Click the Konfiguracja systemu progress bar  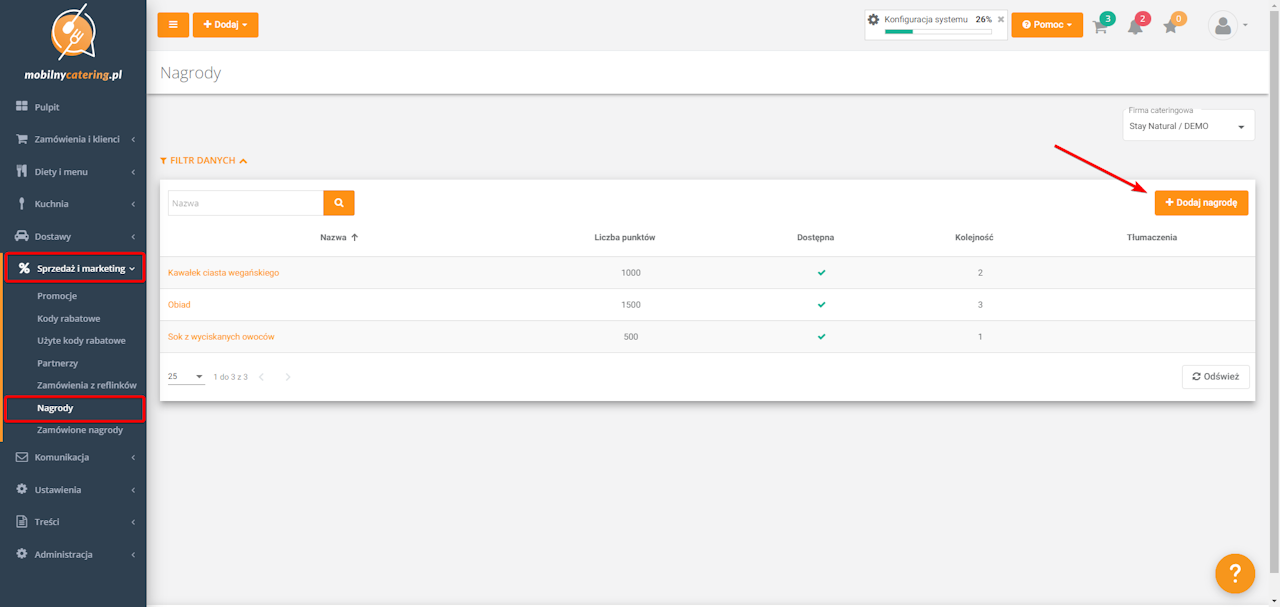coord(938,32)
